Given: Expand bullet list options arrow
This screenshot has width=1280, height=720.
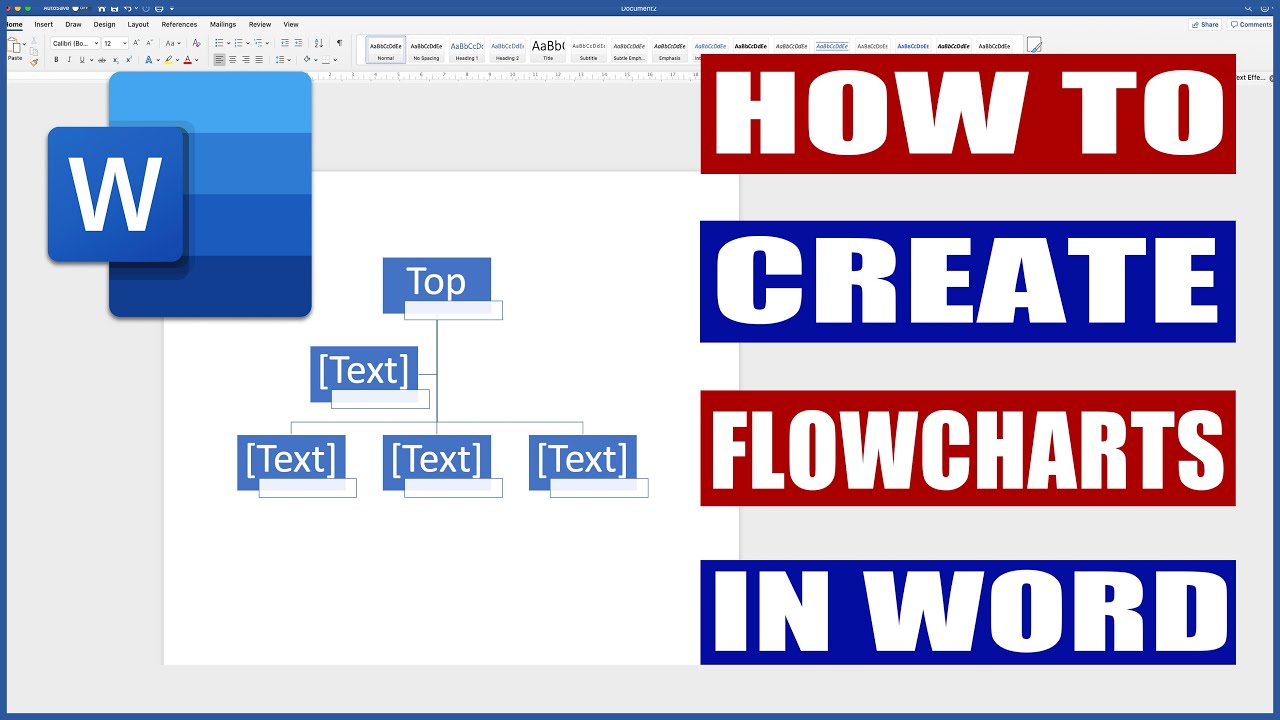Looking at the screenshot, I should [x=228, y=43].
